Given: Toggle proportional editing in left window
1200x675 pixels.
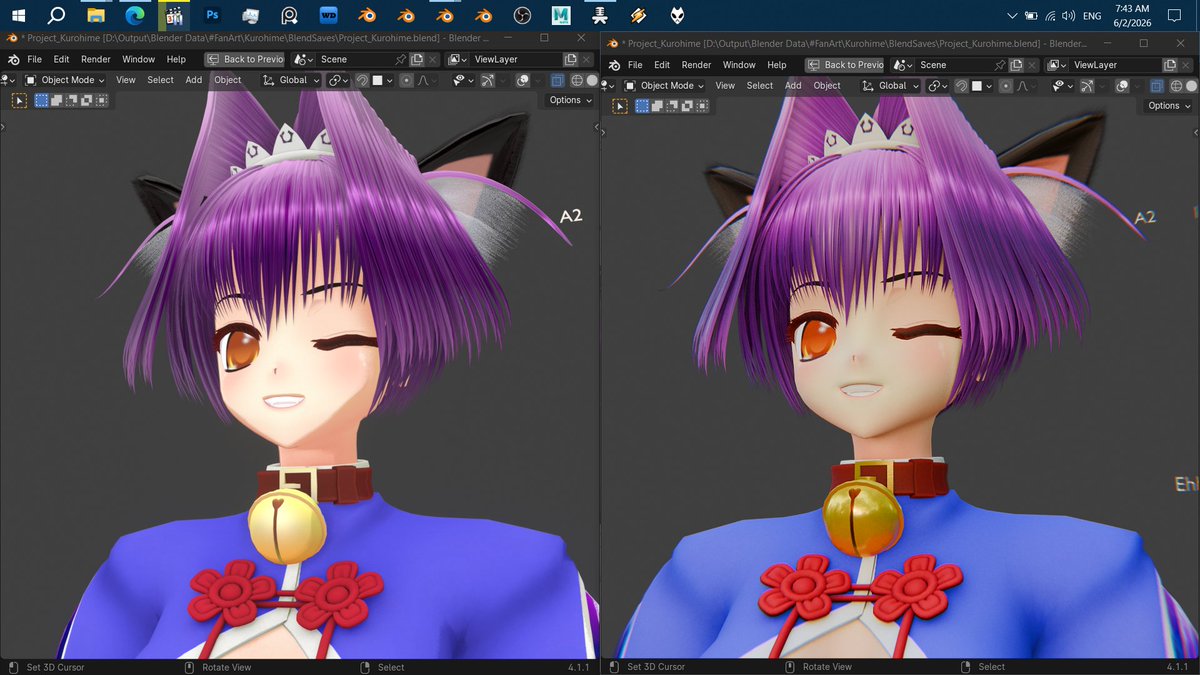Looking at the screenshot, I should 407,80.
